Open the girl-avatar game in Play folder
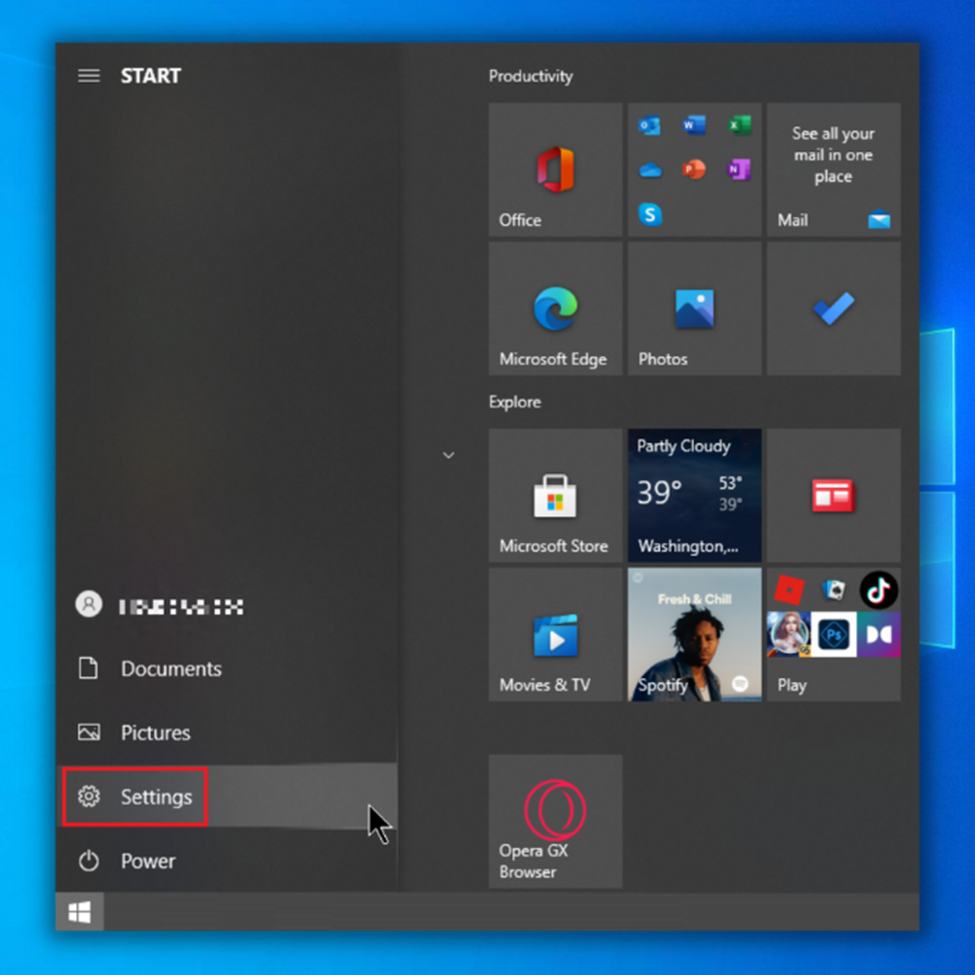This screenshot has height=975, width=975. coord(788,634)
